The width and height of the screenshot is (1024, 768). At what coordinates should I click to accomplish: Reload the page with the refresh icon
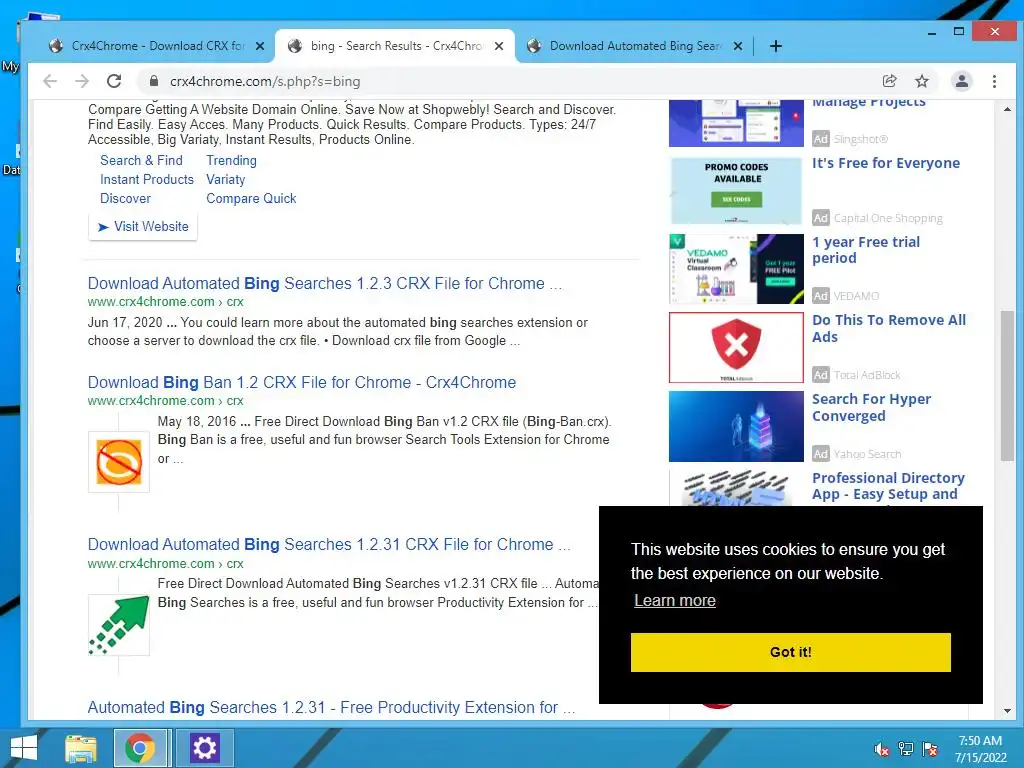tap(114, 81)
